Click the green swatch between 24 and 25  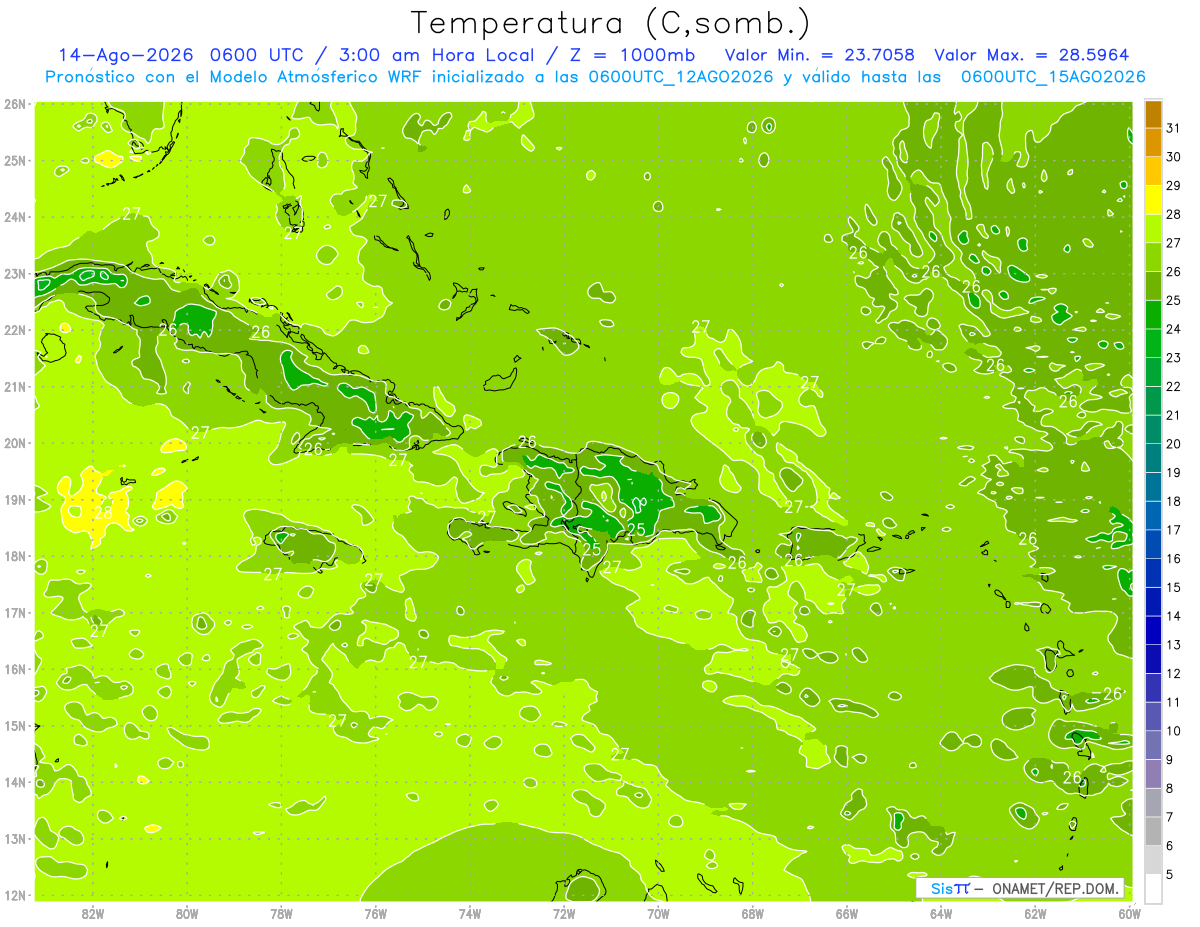1153,315
